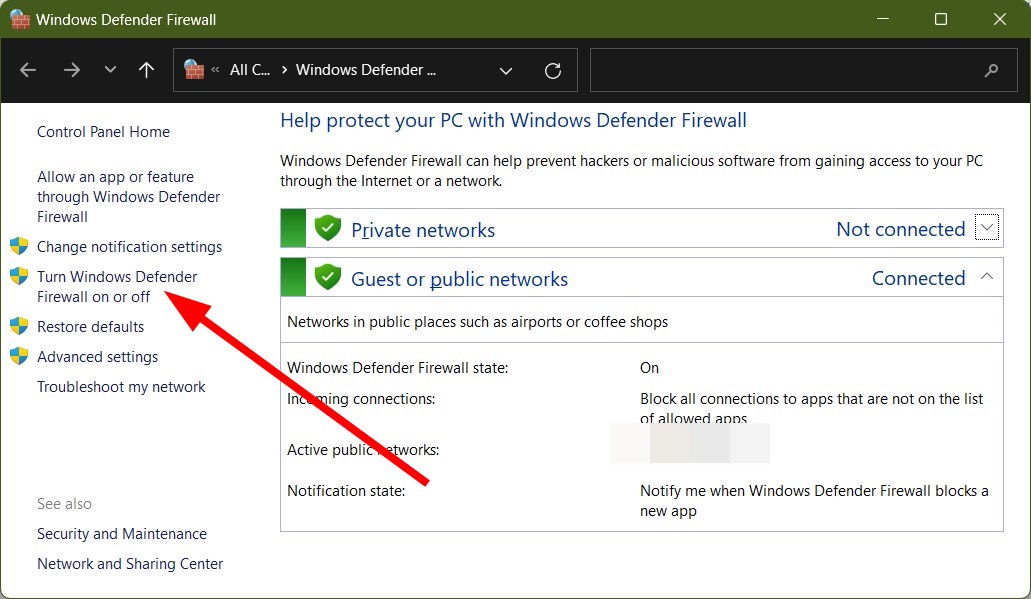
Task: Open Advanced settings
Action: (x=97, y=357)
